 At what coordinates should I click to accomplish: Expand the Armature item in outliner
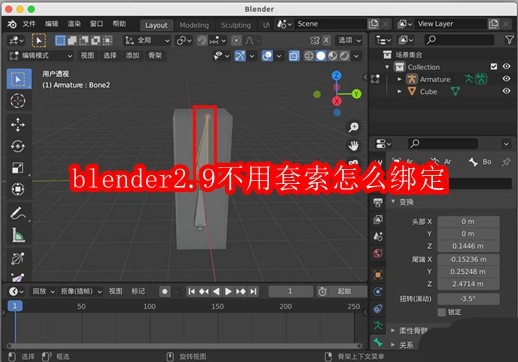click(x=399, y=79)
